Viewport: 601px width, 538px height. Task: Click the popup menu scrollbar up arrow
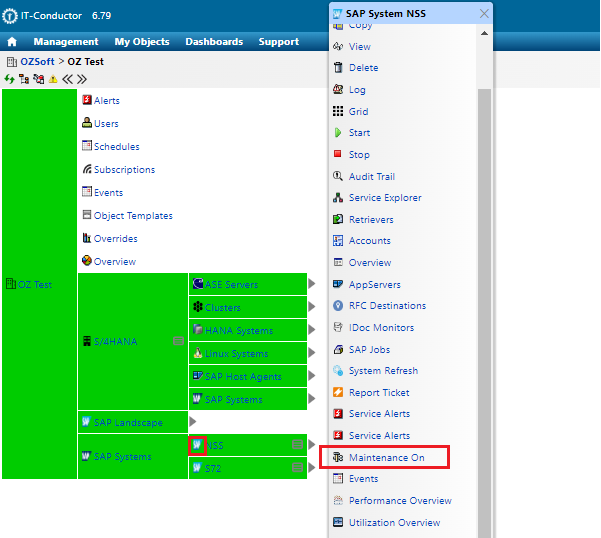(x=484, y=34)
